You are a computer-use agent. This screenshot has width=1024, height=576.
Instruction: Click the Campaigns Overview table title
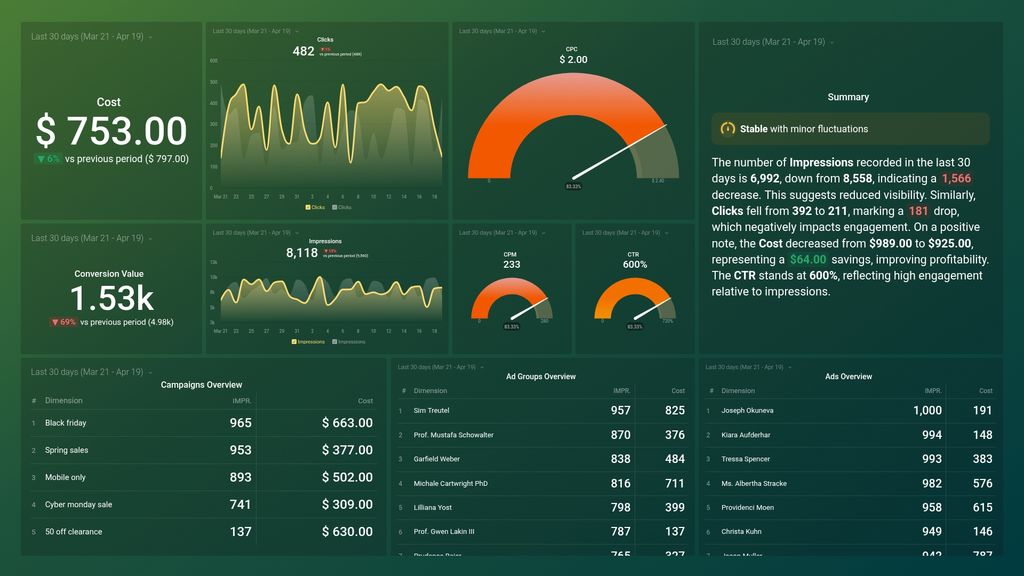point(201,384)
